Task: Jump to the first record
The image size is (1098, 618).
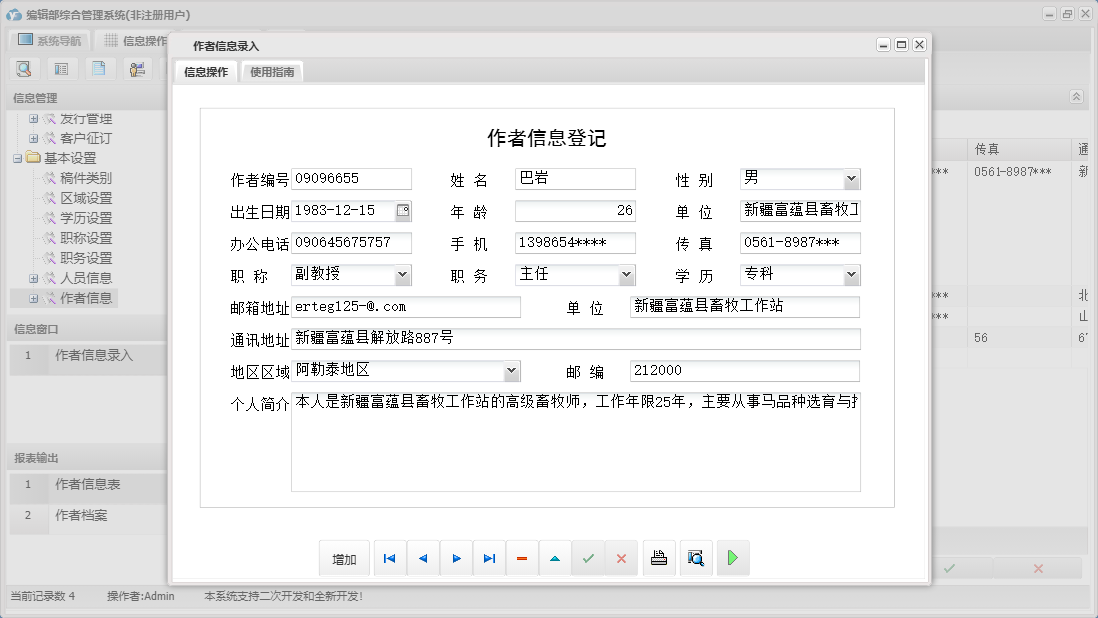Action: [x=389, y=558]
